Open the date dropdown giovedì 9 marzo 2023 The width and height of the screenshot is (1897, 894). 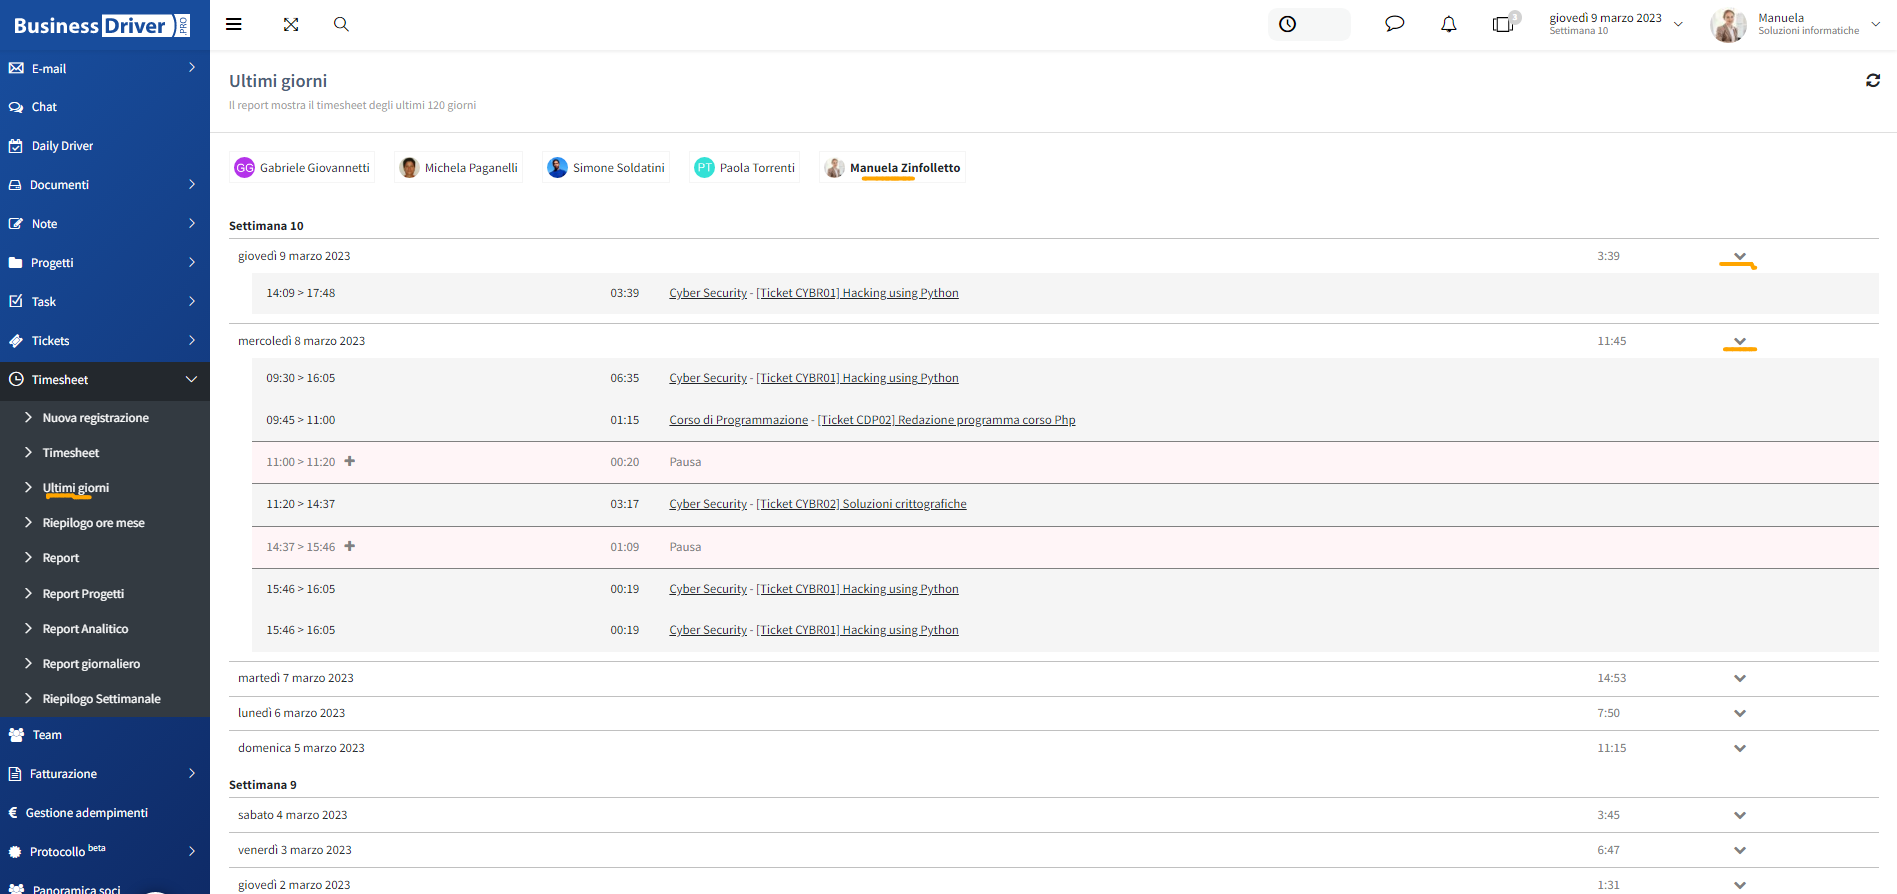pyautogui.click(x=1616, y=24)
